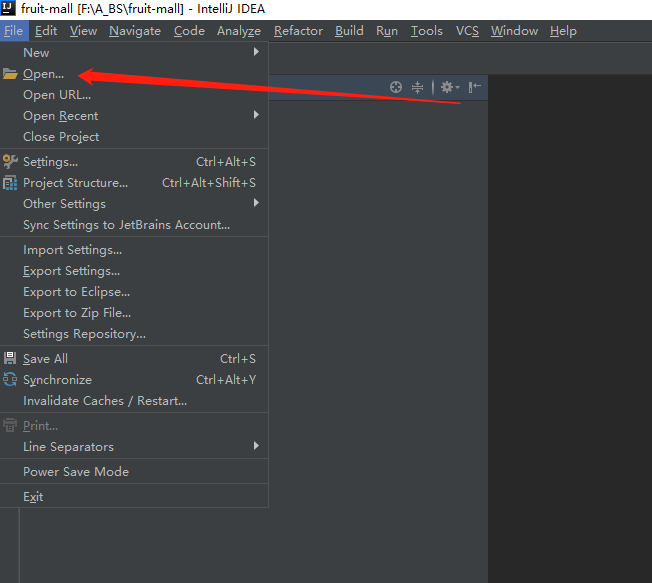Open Settings... from the File menu

pos(134,162)
